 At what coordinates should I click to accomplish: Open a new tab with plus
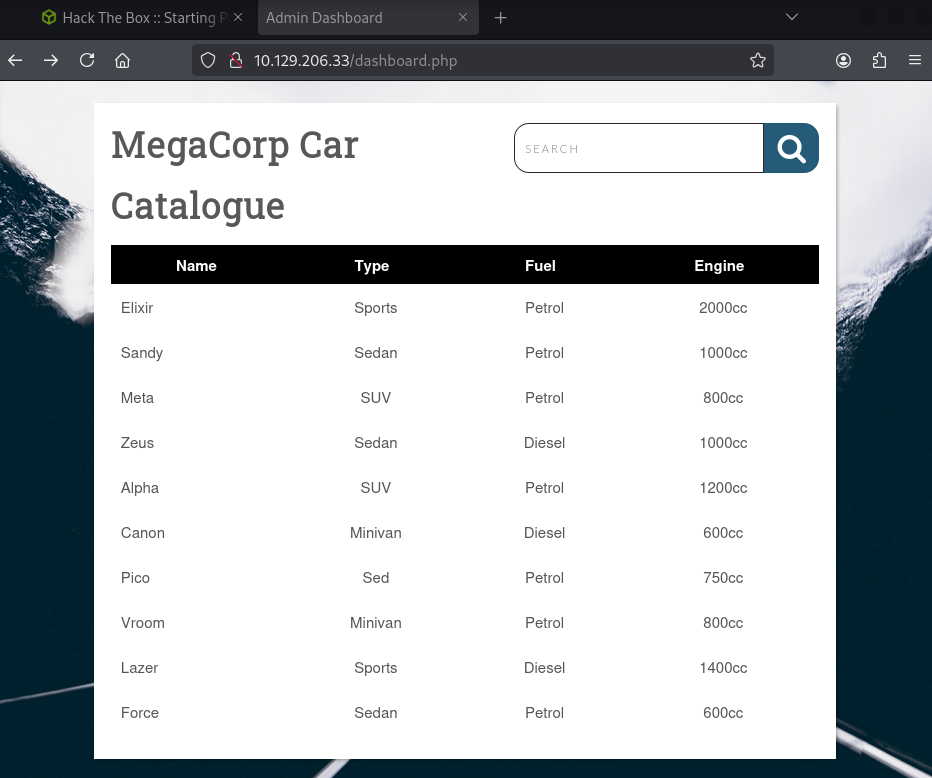coord(500,18)
